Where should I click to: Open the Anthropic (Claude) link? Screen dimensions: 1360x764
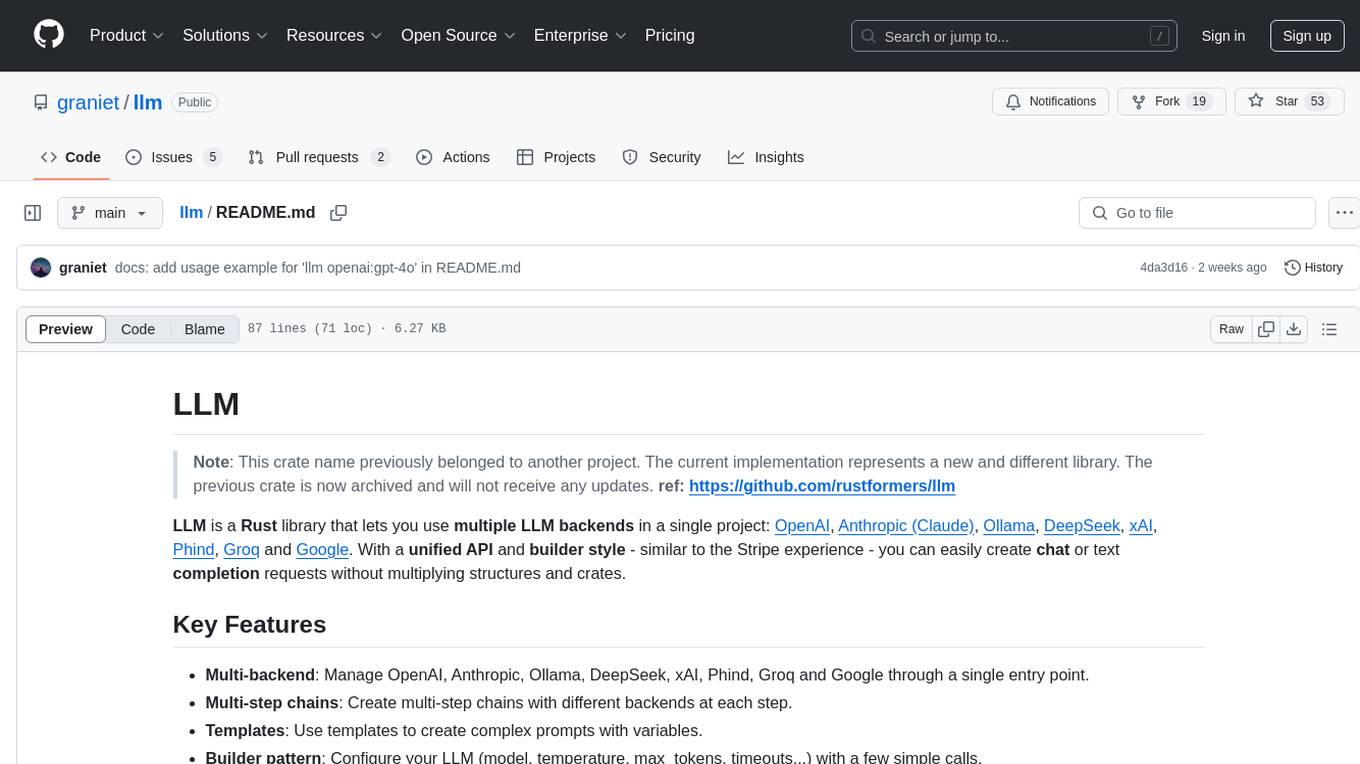(x=906, y=525)
